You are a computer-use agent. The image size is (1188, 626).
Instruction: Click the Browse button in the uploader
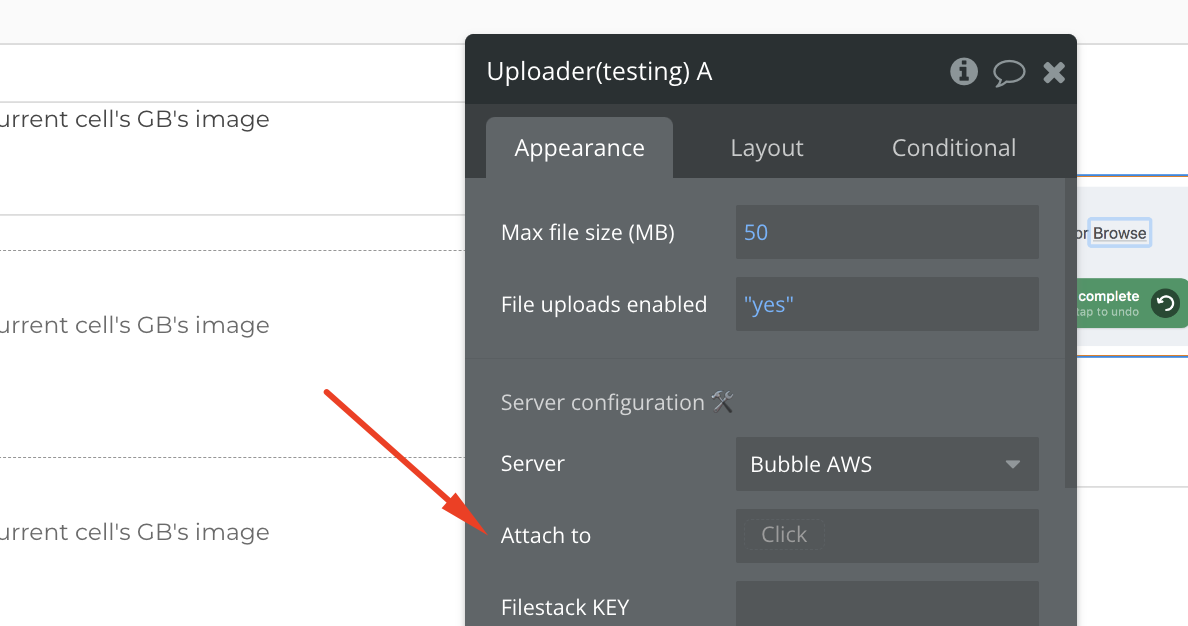coord(1120,233)
